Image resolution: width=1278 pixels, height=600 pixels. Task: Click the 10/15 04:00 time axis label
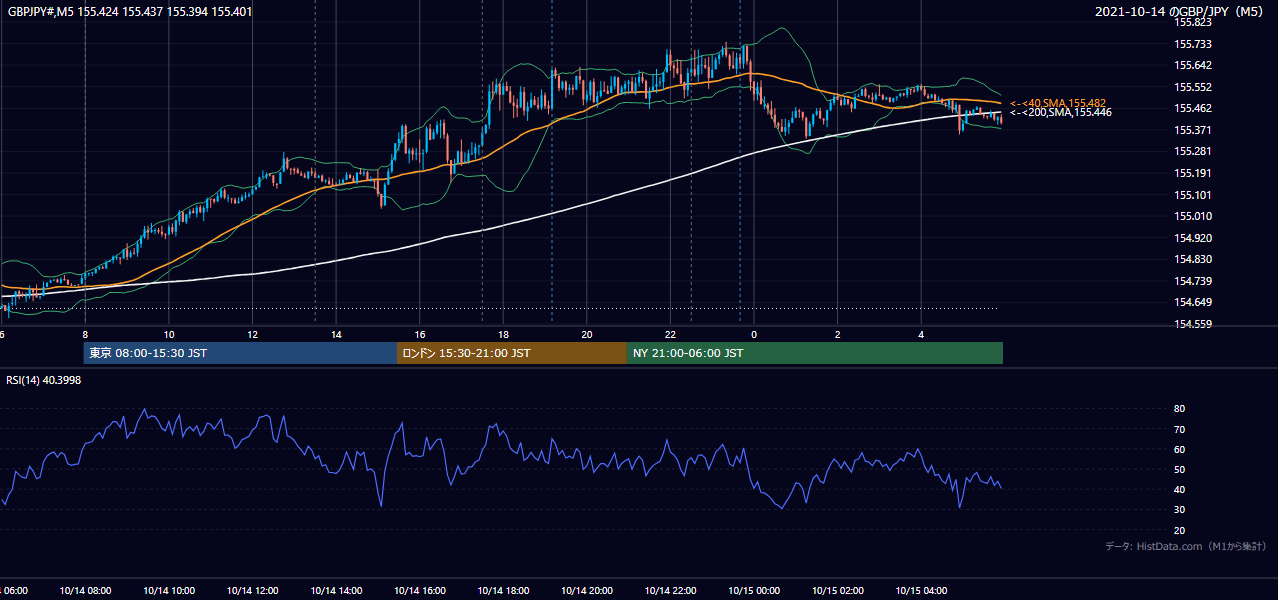coord(921,591)
